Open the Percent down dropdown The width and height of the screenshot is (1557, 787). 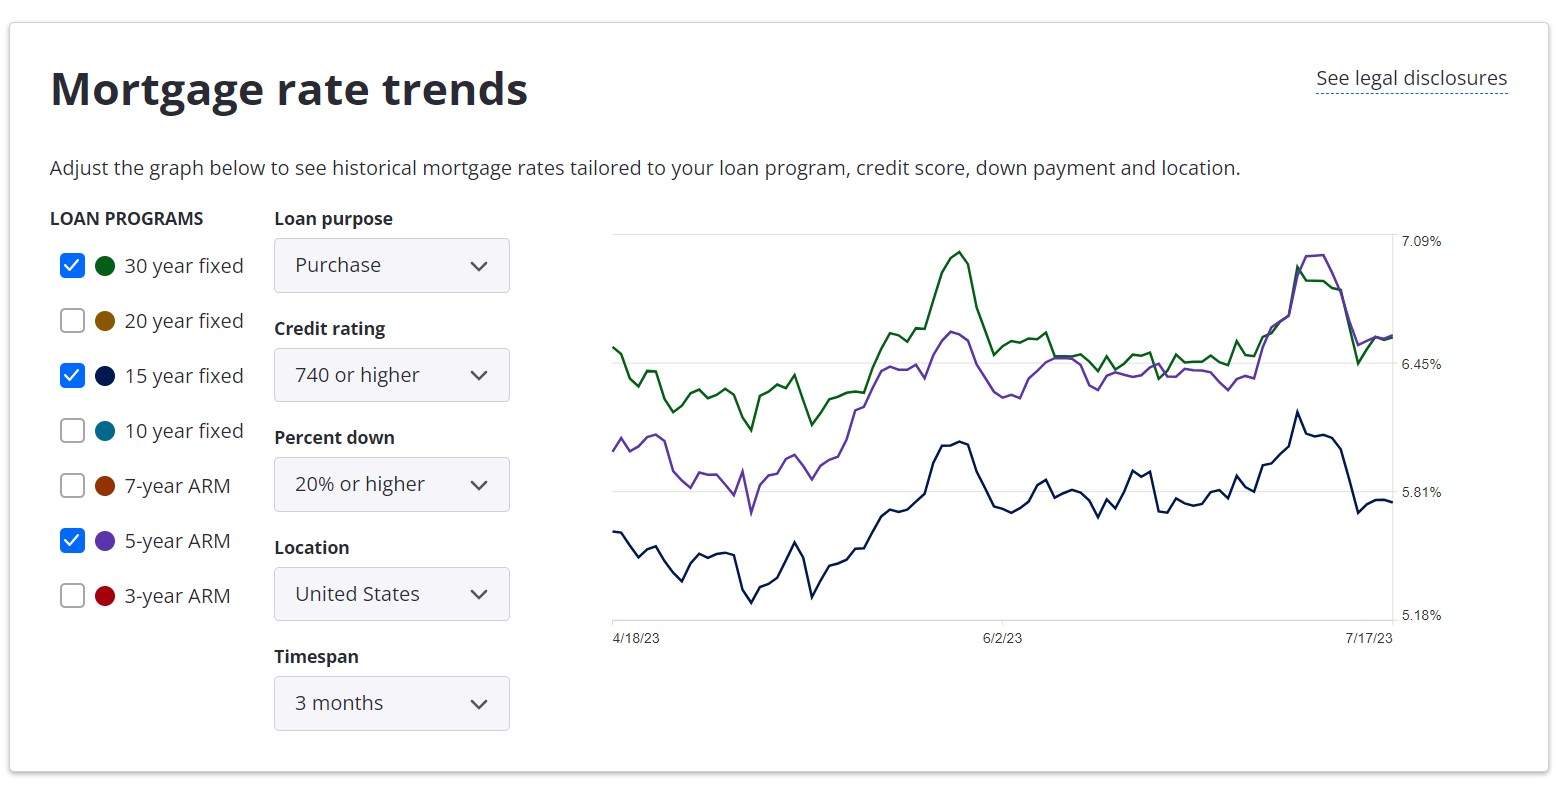392,485
